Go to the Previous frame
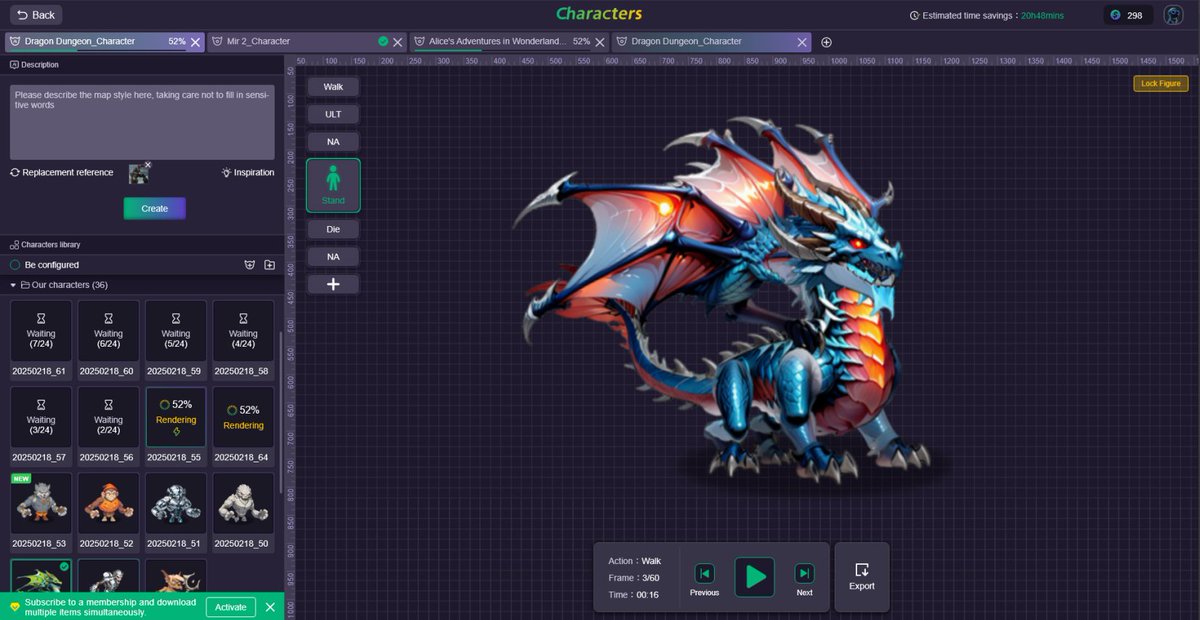1200x620 pixels. tap(704, 579)
